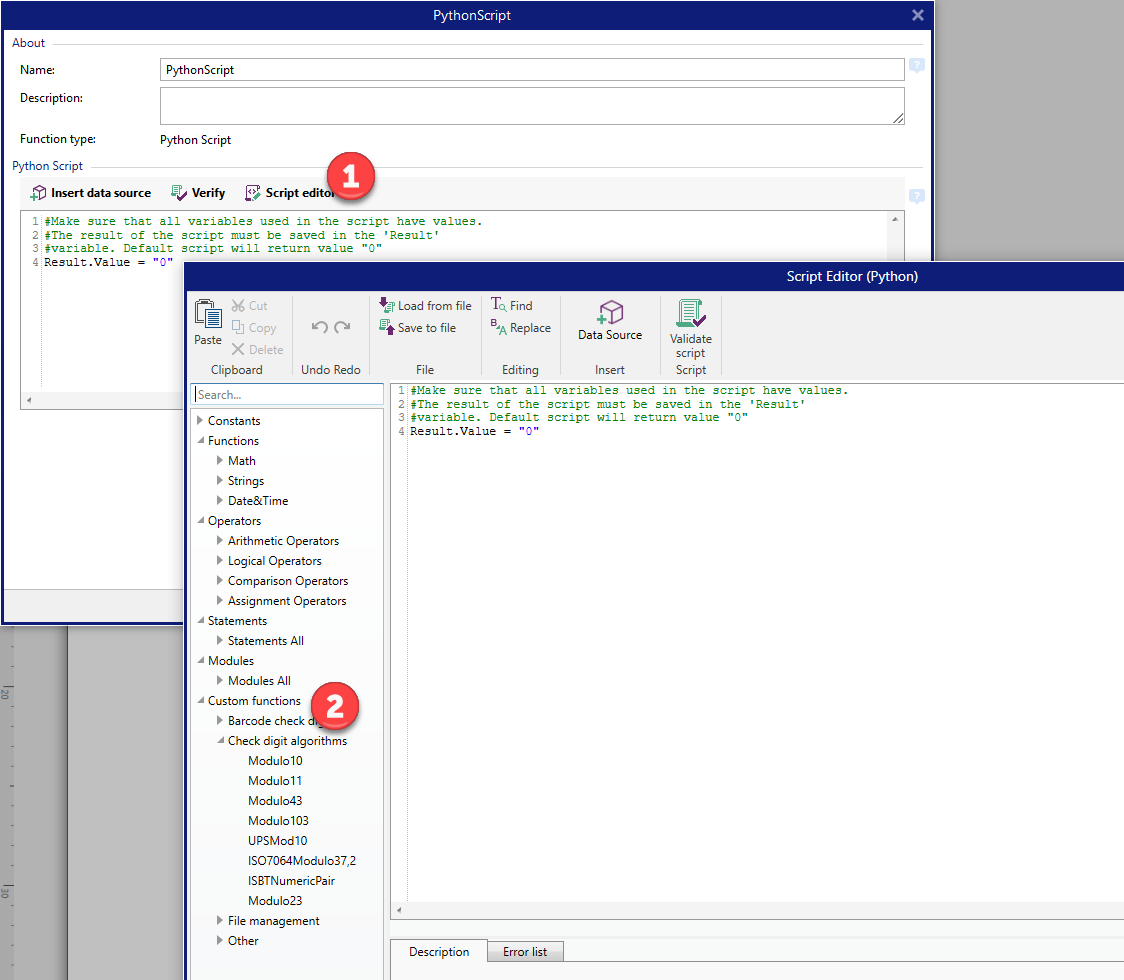This screenshot has width=1124, height=980.
Task: Click scroll-left arrow in Script Editor code pane
Action: (x=399, y=910)
